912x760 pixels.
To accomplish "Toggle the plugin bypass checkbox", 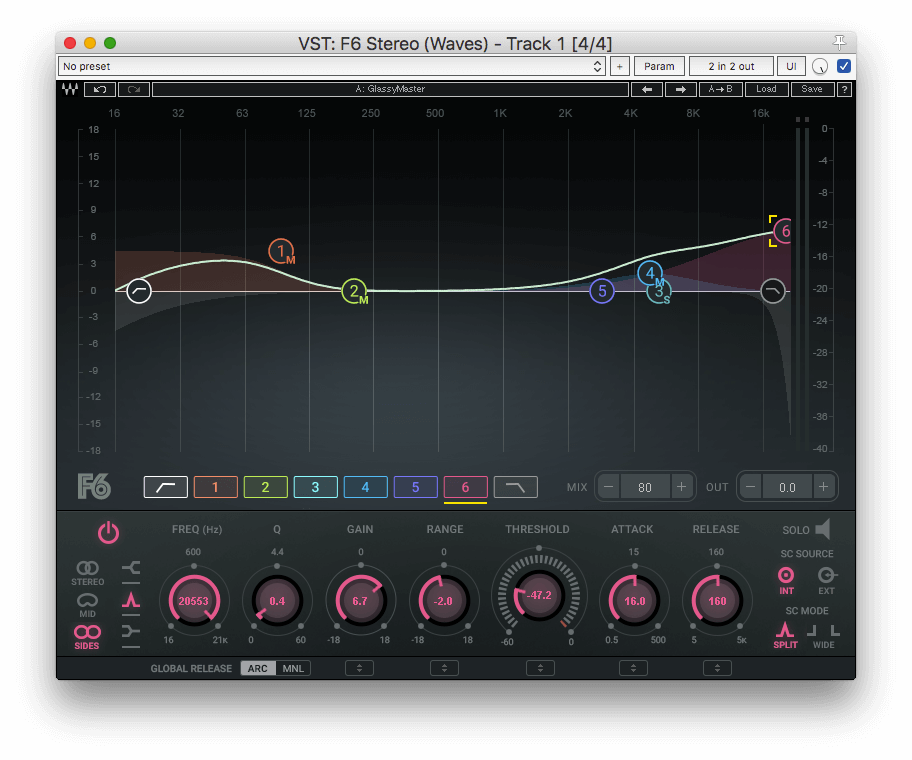I will pos(844,66).
